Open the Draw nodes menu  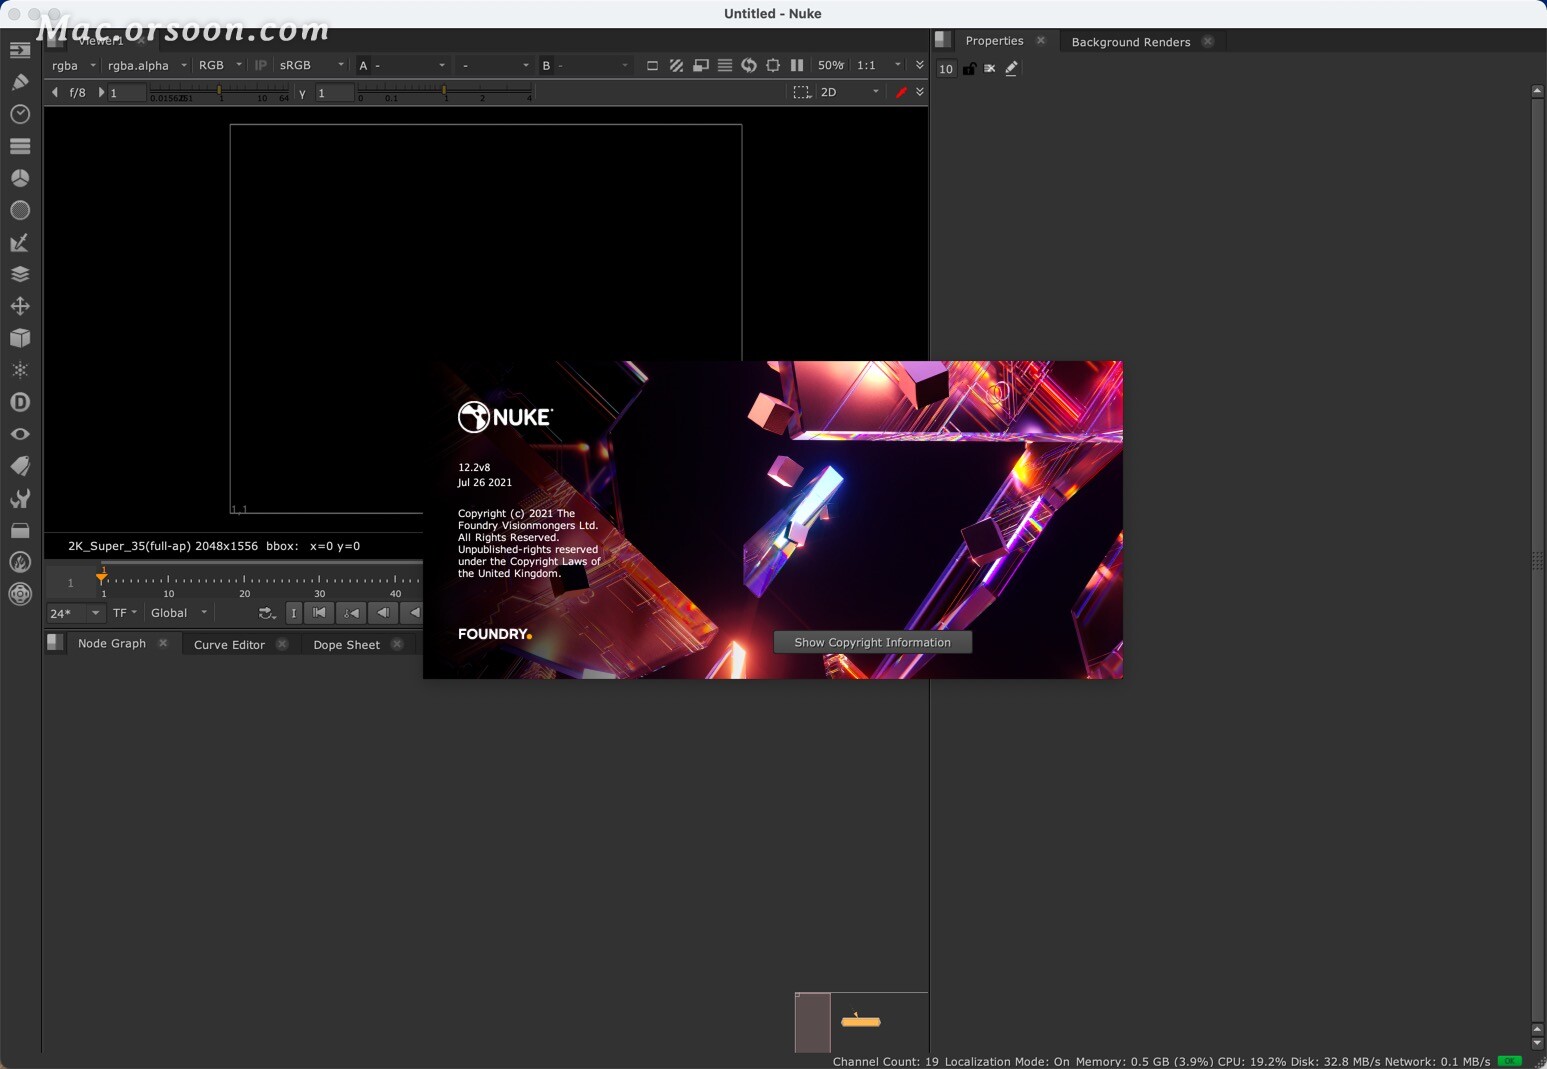(20, 81)
